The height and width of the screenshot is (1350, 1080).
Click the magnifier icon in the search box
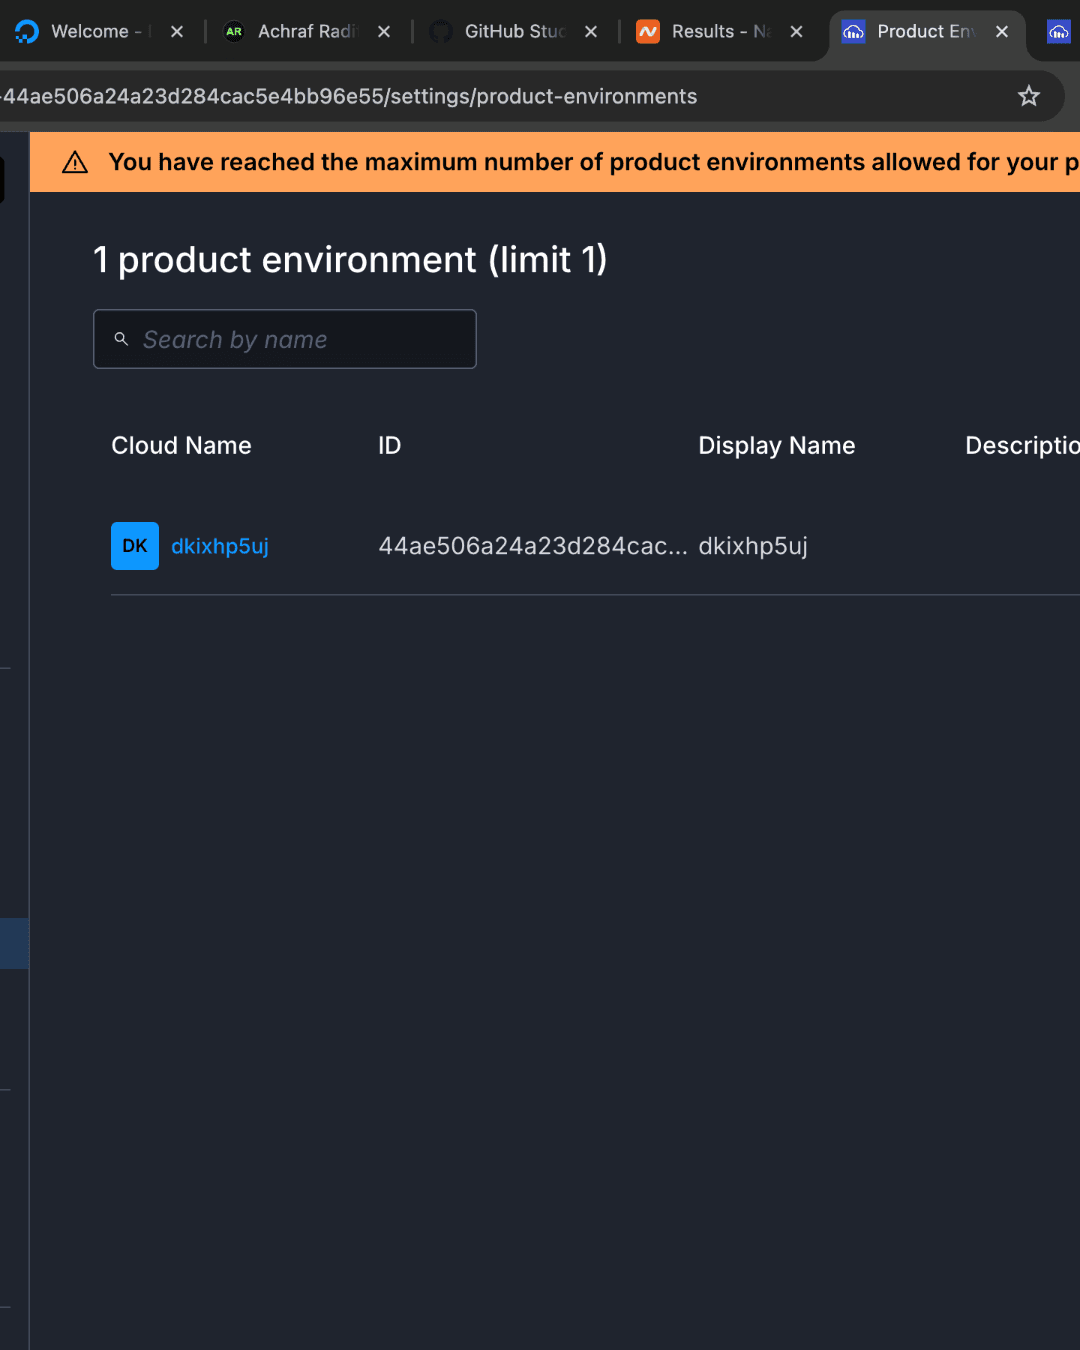click(121, 339)
